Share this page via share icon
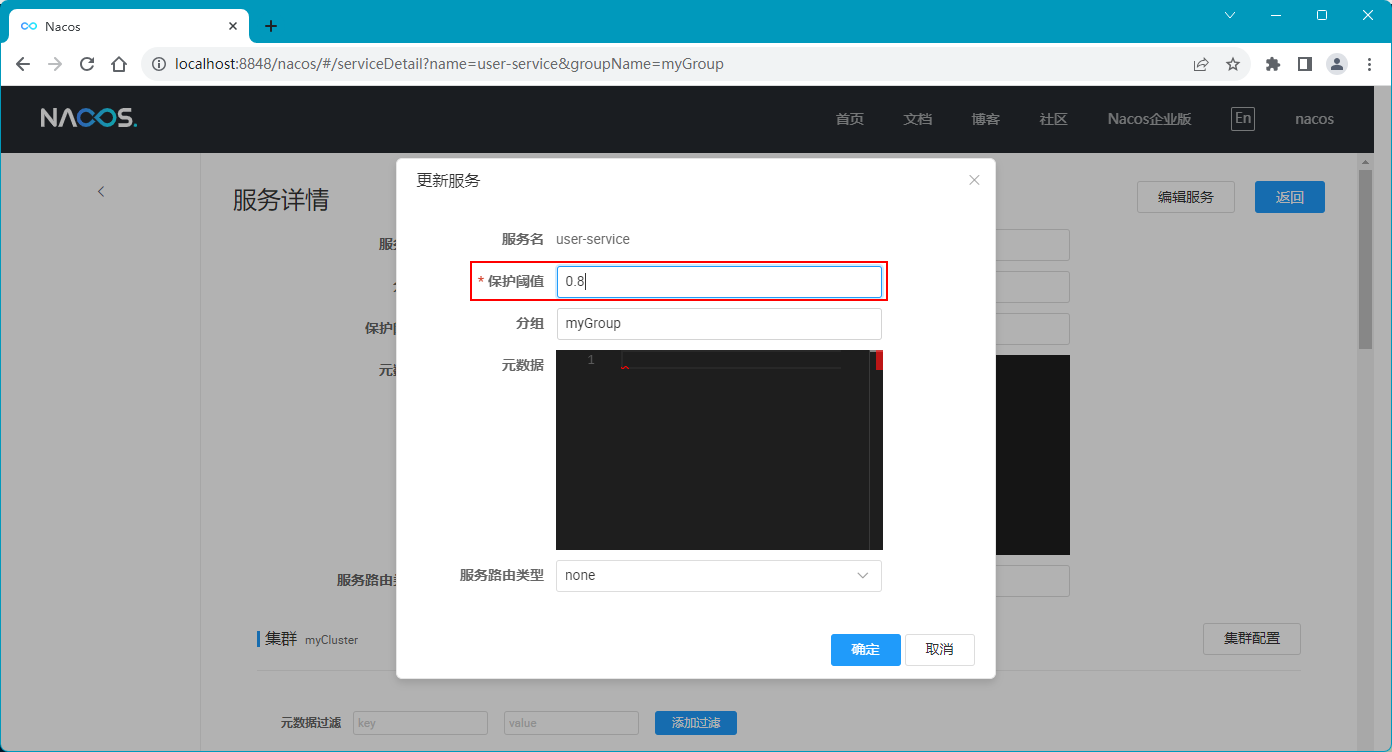The height and width of the screenshot is (752, 1392). 1201,64
